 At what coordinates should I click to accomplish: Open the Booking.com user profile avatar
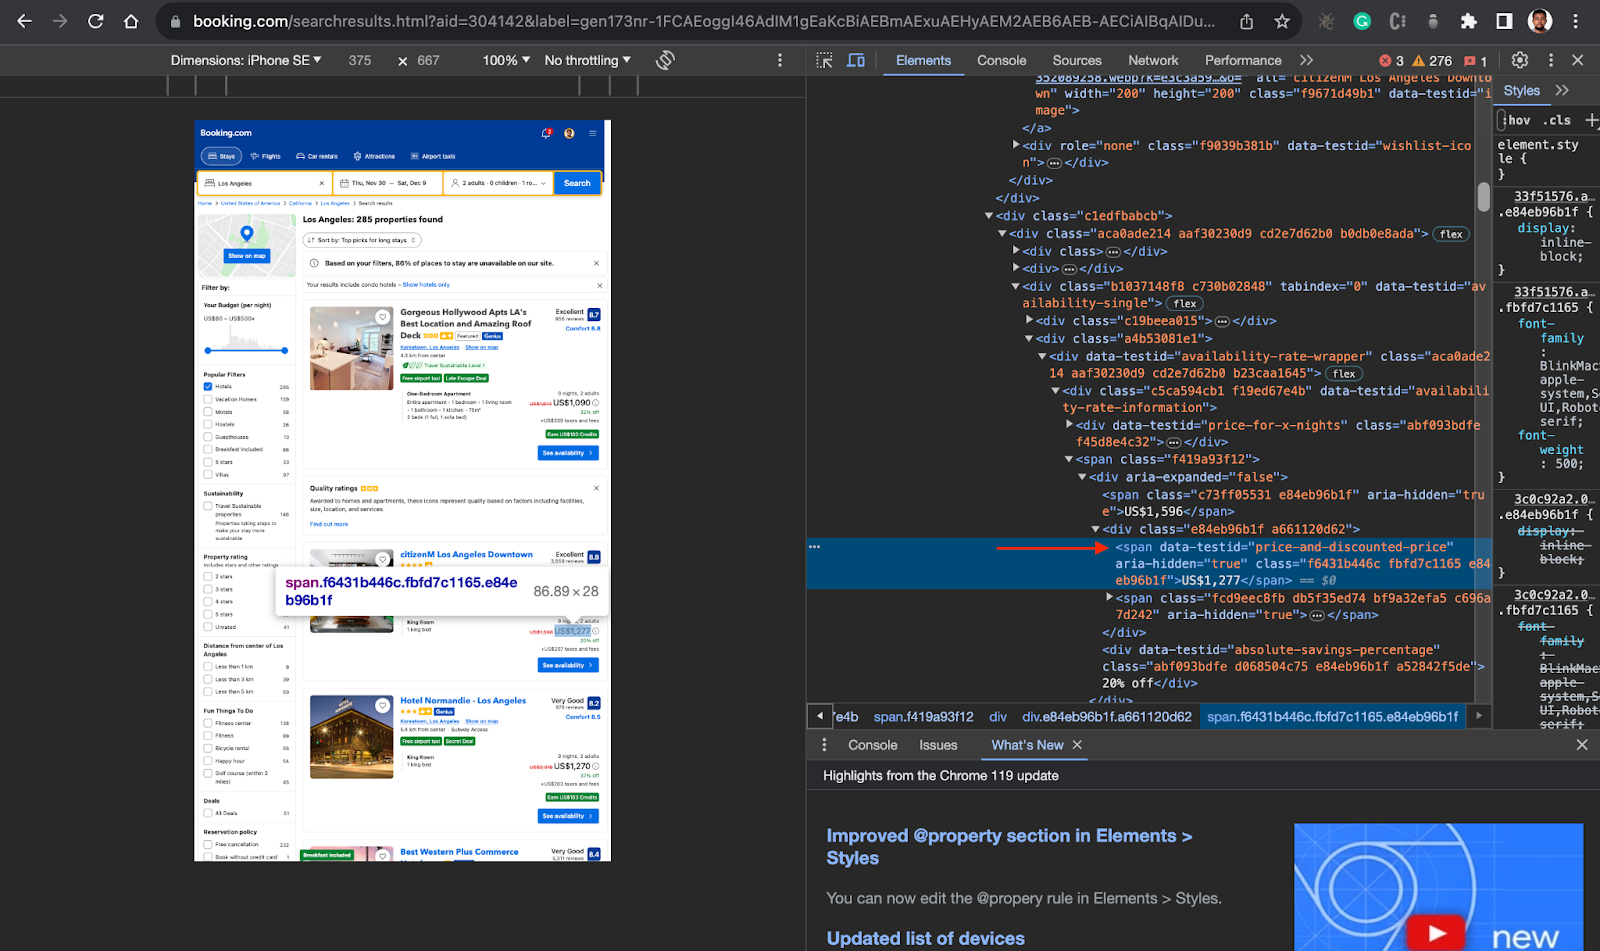click(x=569, y=133)
